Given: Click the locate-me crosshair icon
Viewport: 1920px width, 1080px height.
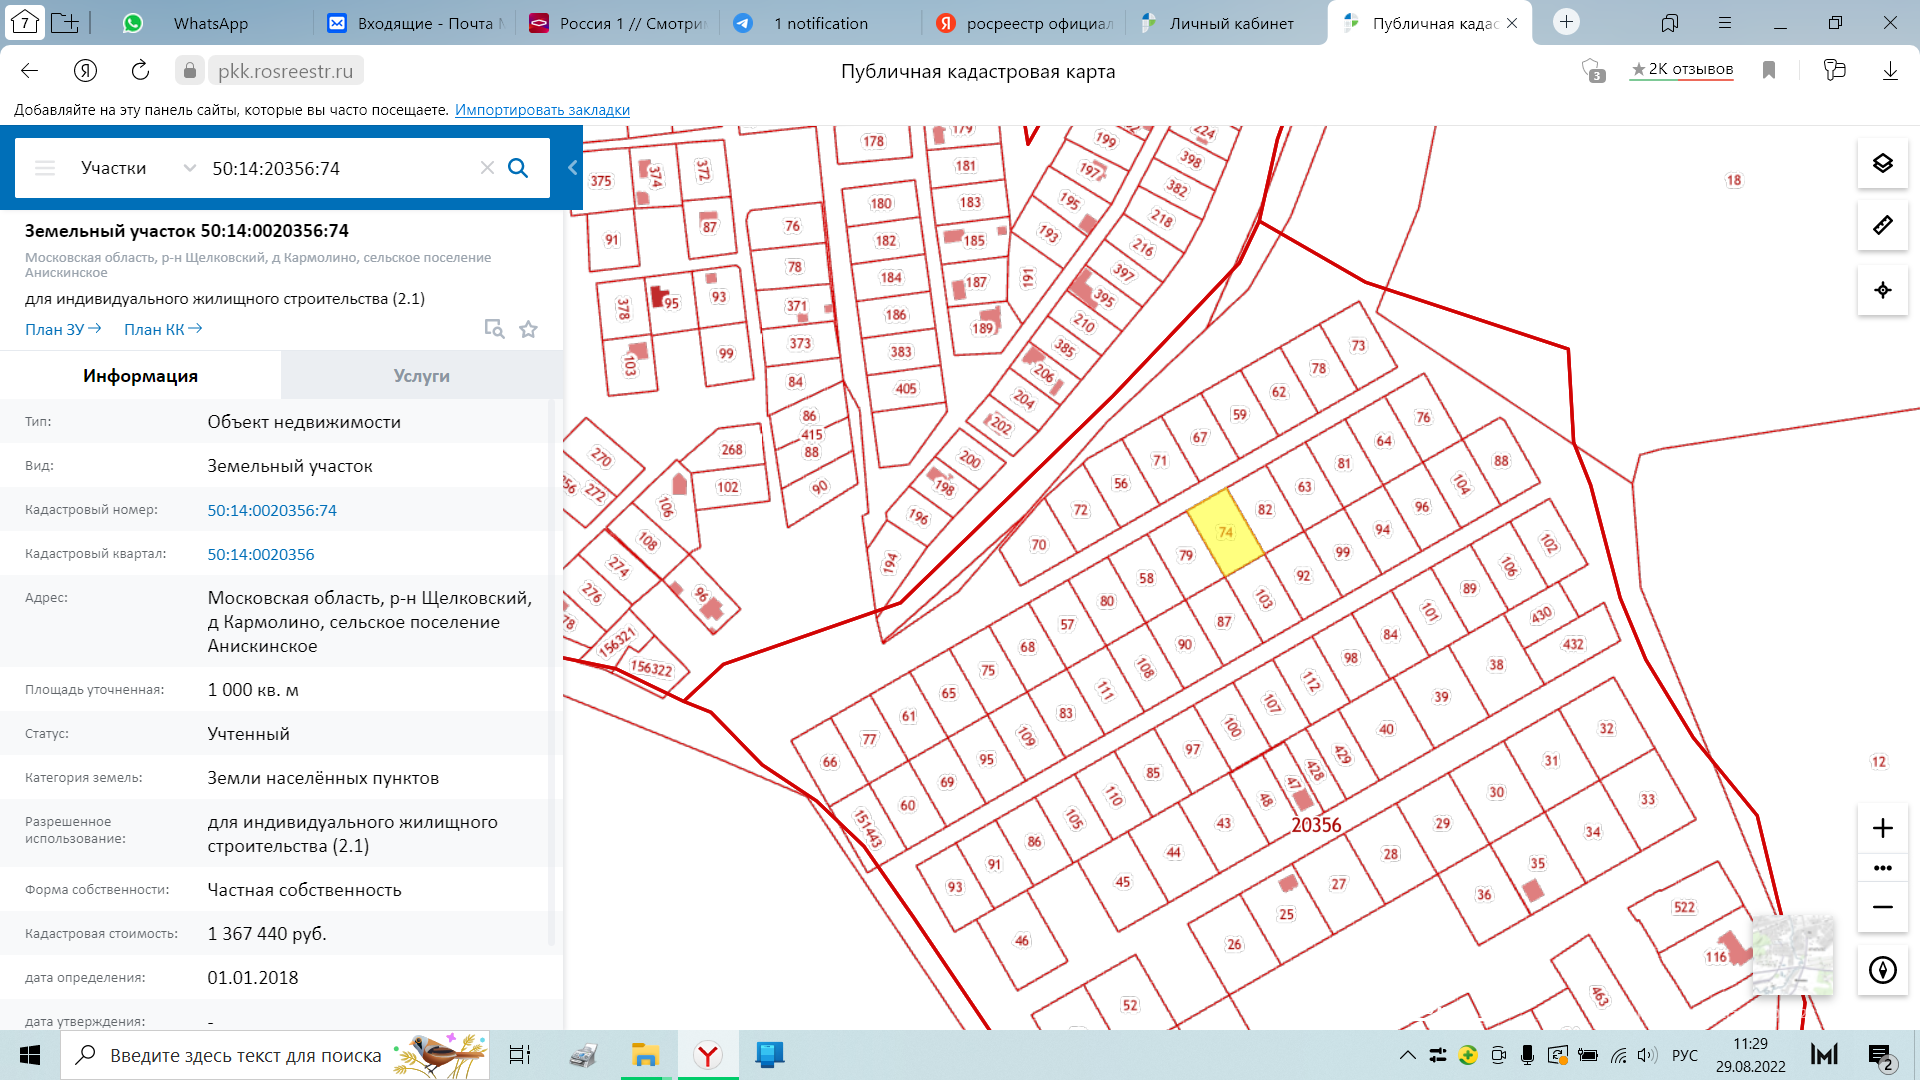Looking at the screenshot, I should (x=1882, y=290).
